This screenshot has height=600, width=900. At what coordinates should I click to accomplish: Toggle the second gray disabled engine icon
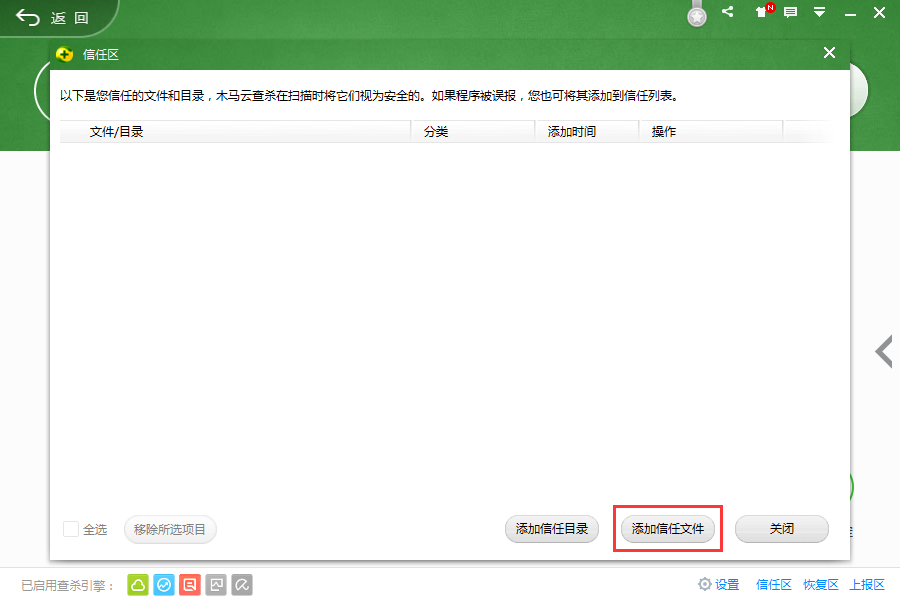click(x=242, y=585)
